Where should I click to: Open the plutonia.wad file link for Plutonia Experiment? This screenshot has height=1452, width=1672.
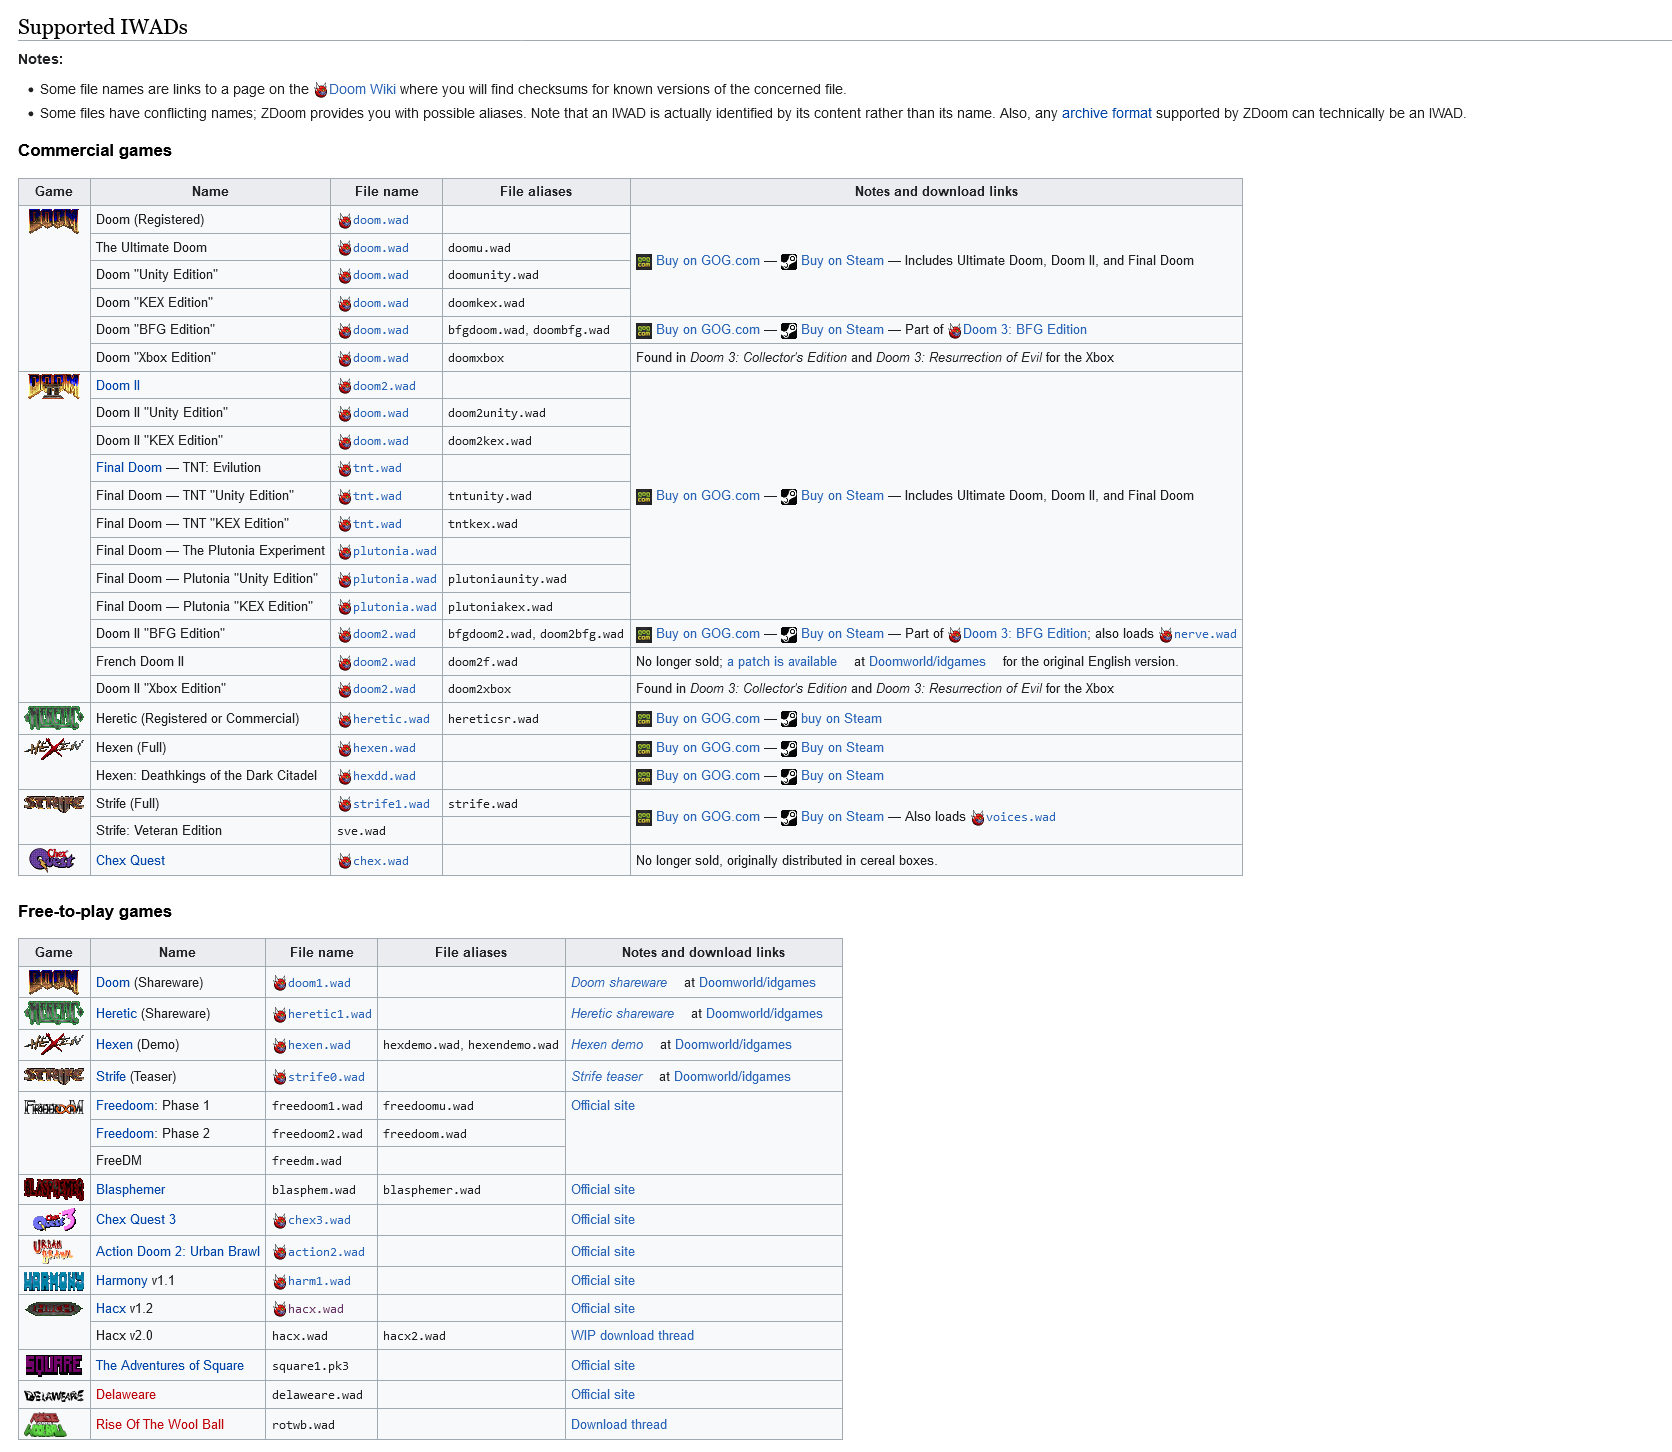(394, 551)
